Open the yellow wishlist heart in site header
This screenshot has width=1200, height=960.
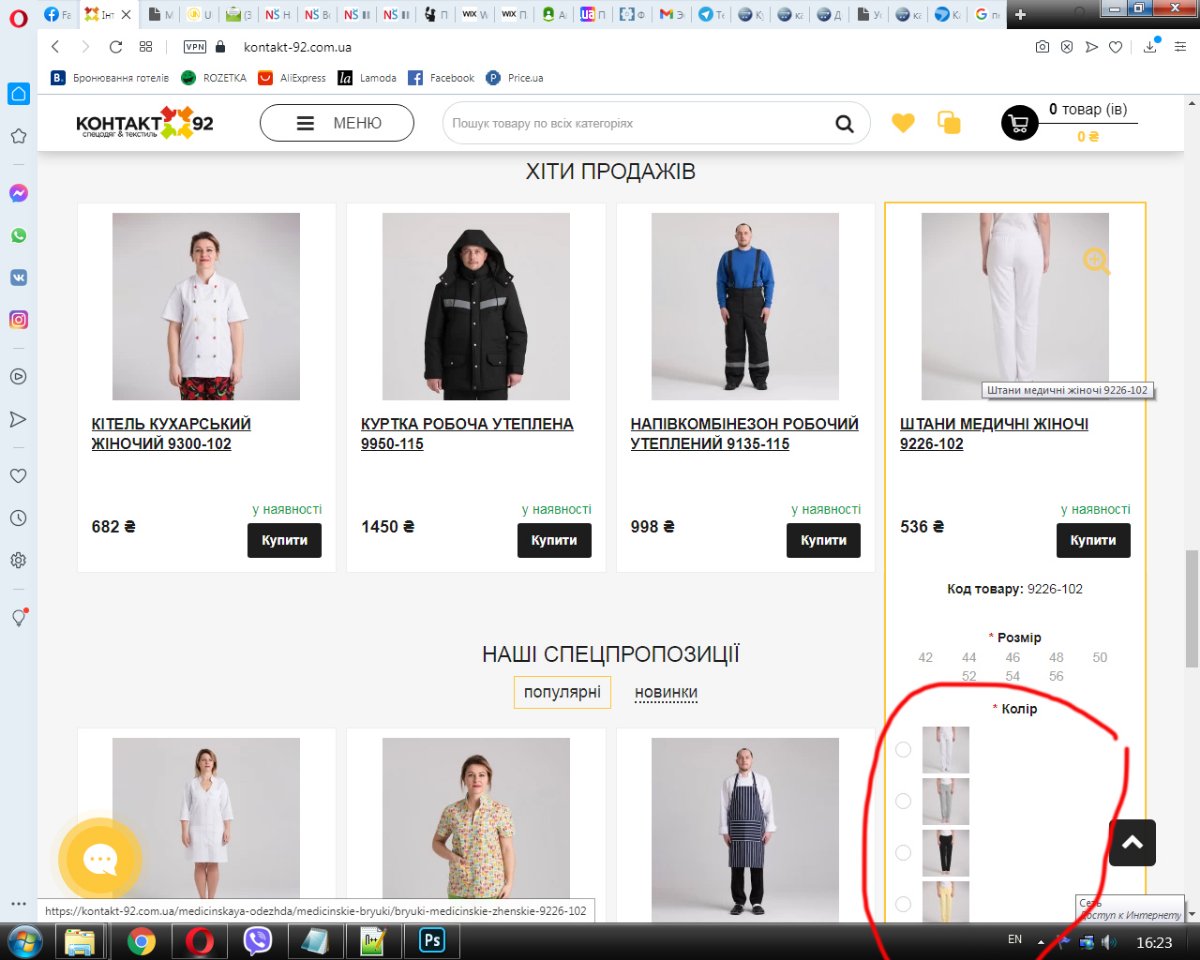coord(903,123)
